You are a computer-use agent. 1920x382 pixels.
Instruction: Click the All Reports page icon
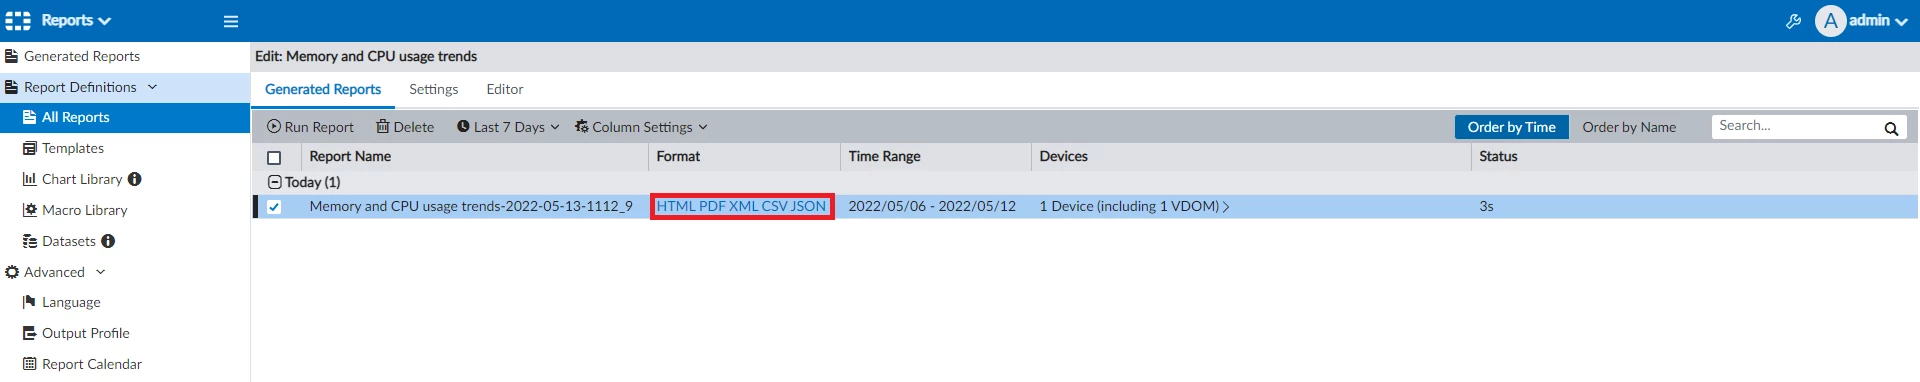[x=30, y=117]
